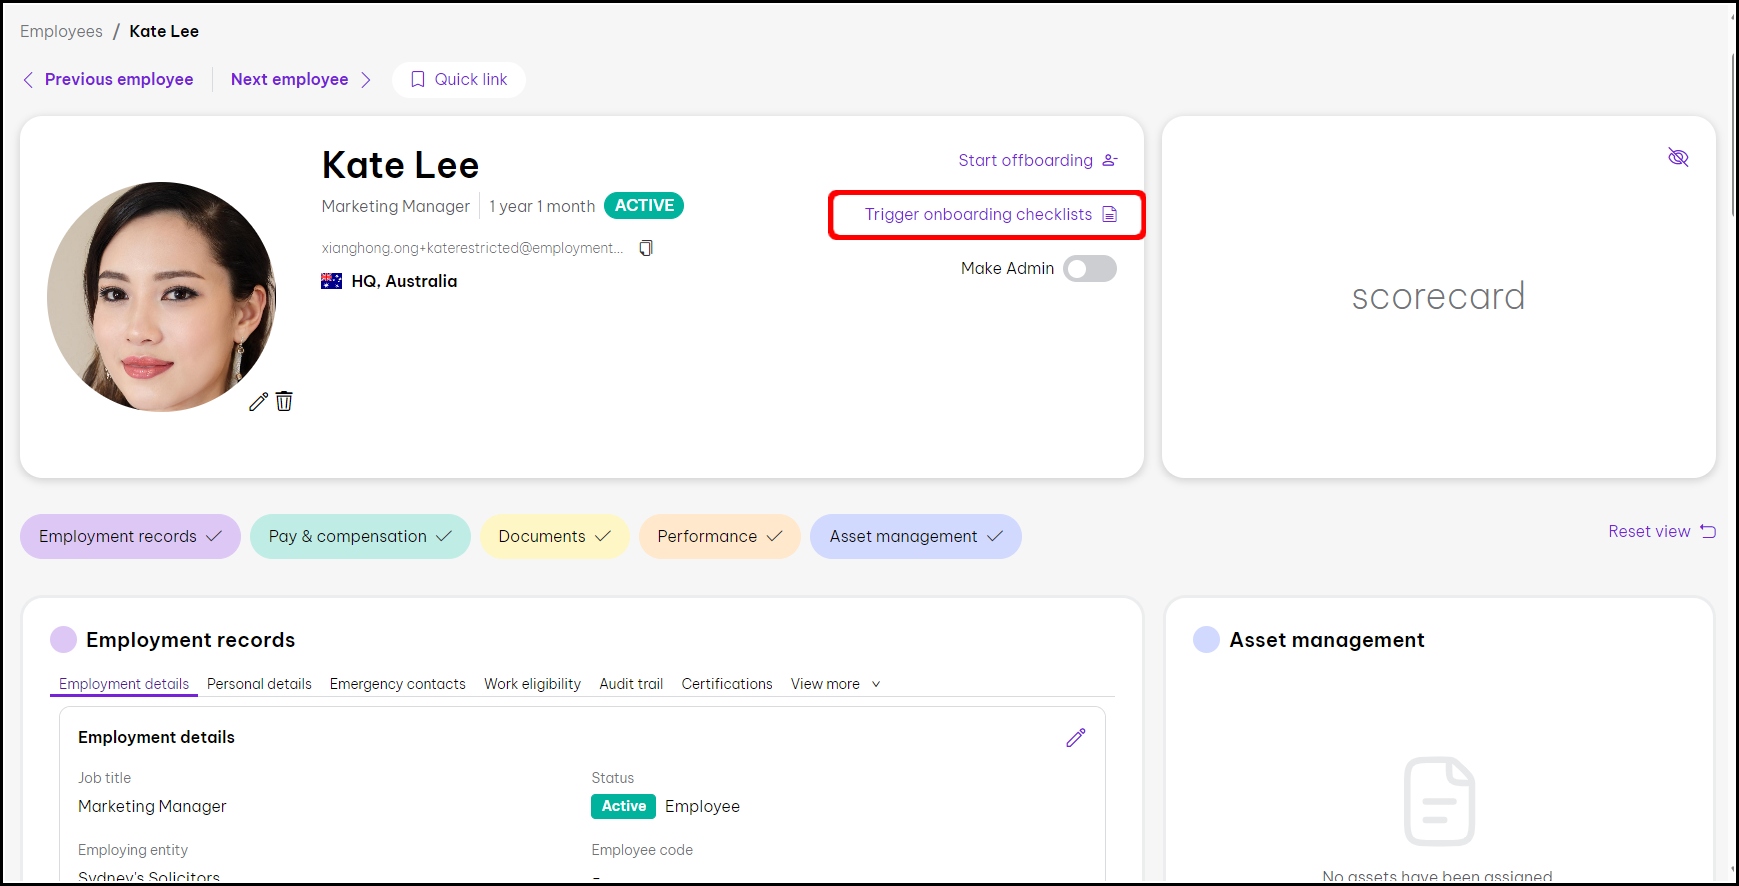Image resolution: width=1739 pixels, height=886 pixels.
Task: Copy email address using the copy icon
Action: tap(646, 248)
